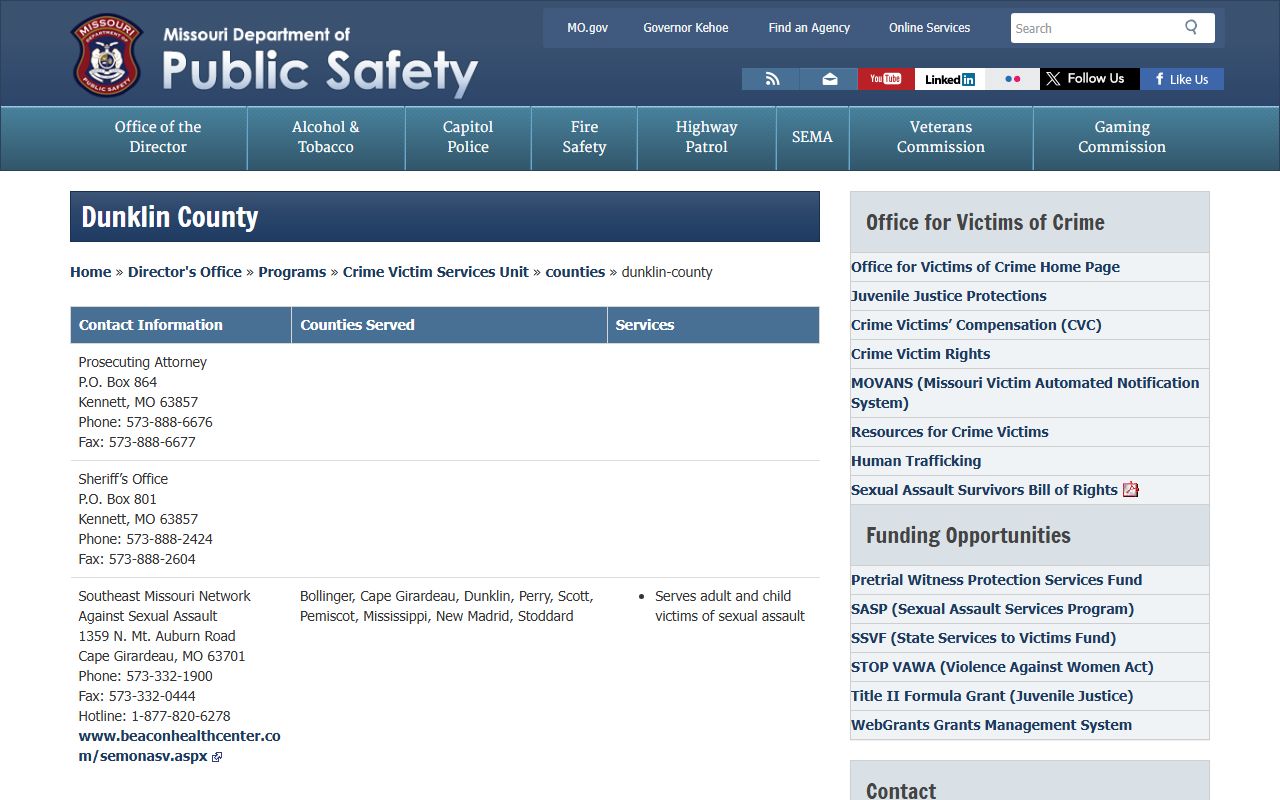Click the counties breadcrumb link
Screen dimensions: 1280x800
point(575,272)
